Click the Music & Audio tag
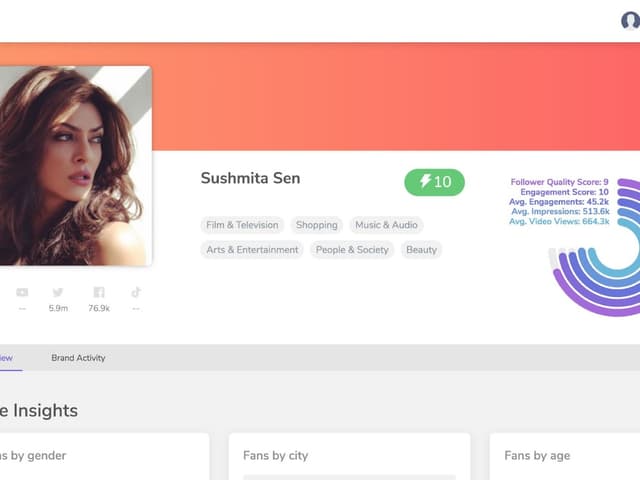 (386, 225)
